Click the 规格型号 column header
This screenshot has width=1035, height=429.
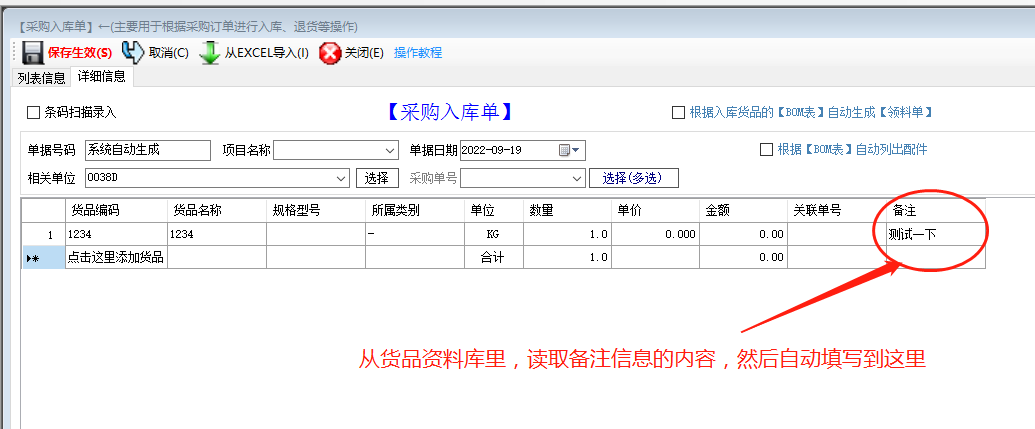point(316,211)
